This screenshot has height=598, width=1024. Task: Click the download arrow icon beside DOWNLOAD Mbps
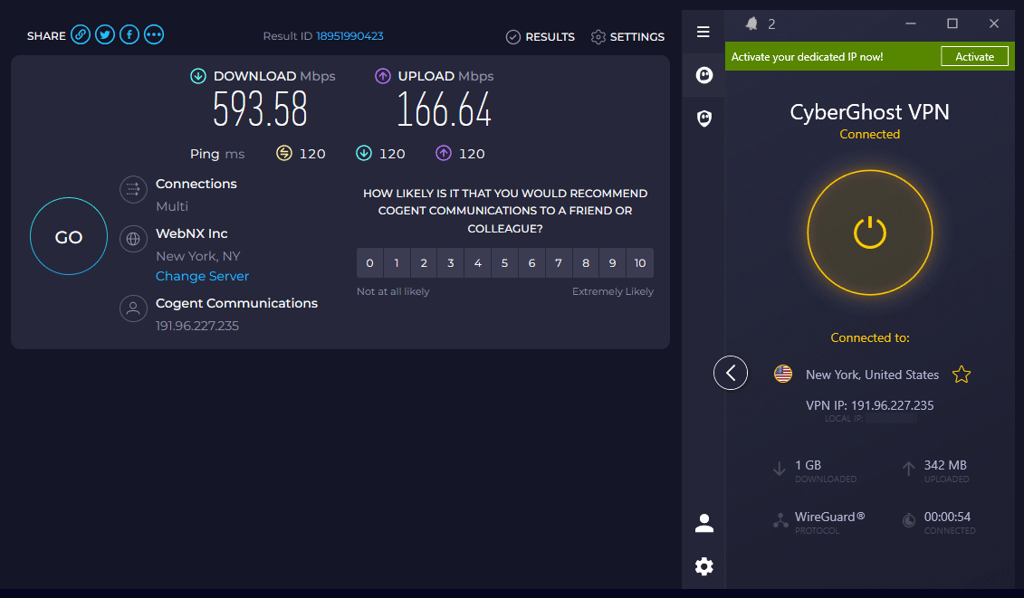(x=198, y=76)
